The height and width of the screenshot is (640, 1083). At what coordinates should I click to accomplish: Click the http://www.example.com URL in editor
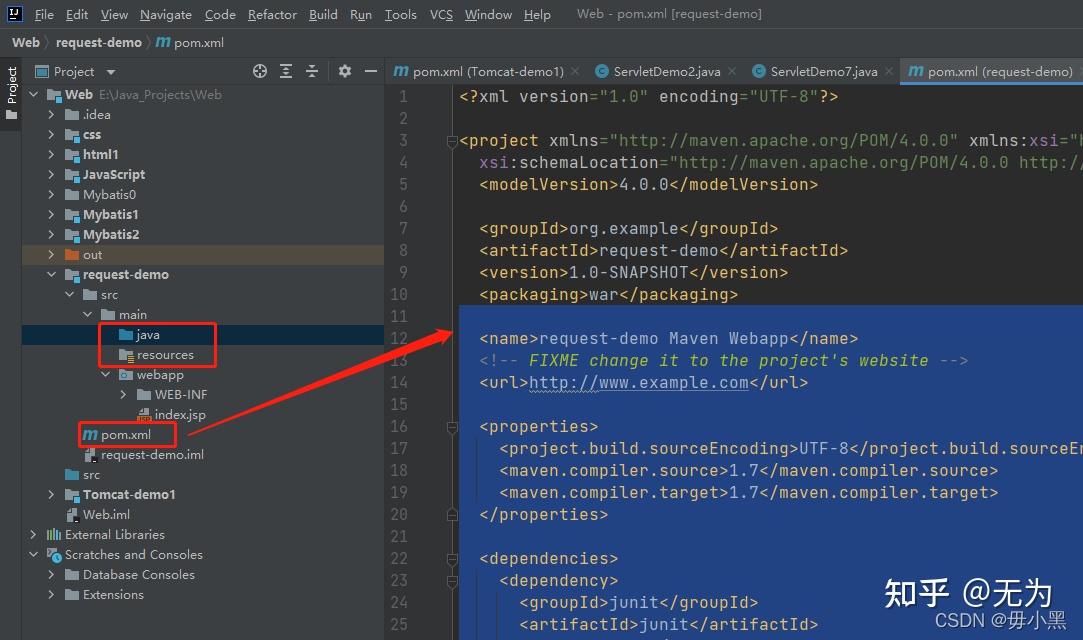coord(639,383)
